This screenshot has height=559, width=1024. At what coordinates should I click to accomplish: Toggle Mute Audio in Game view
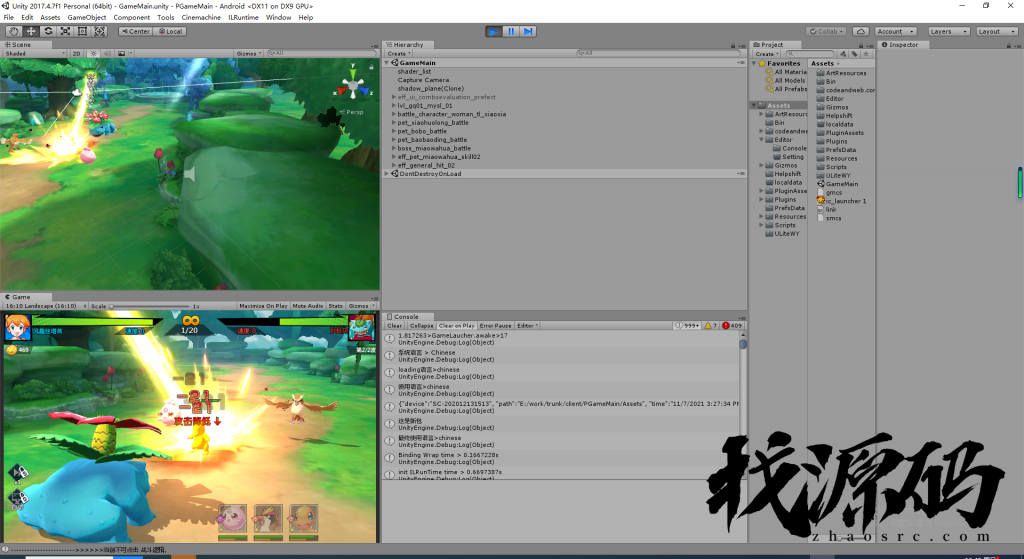(308, 306)
